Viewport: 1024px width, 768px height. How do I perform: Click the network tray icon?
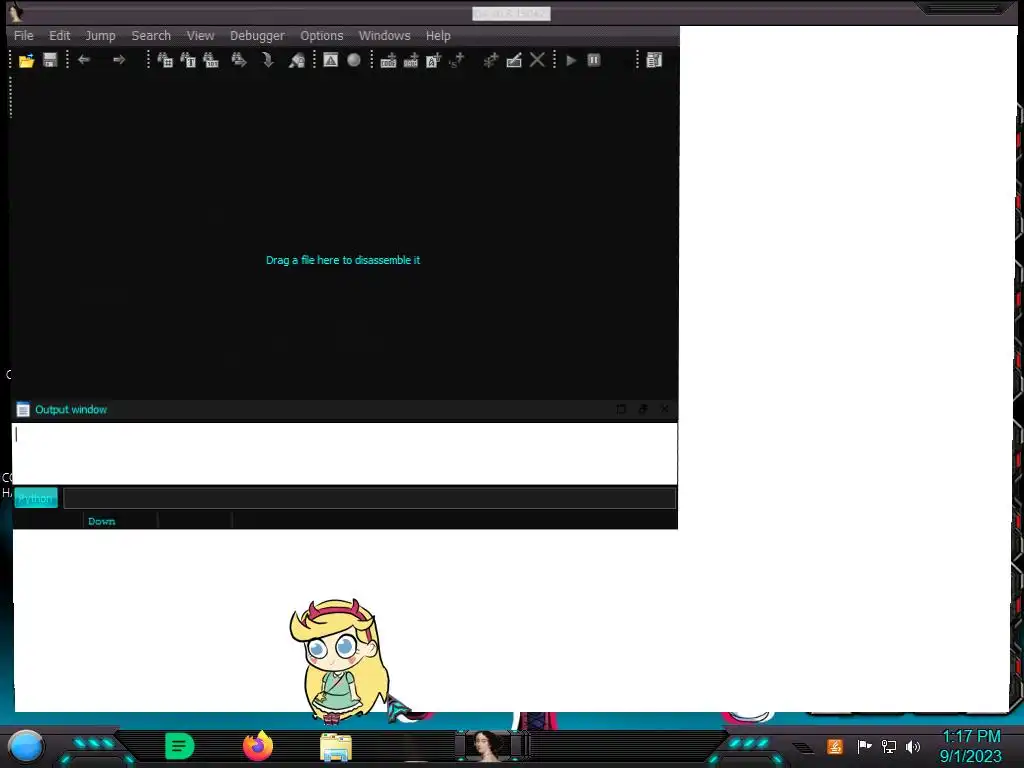click(889, 746)
